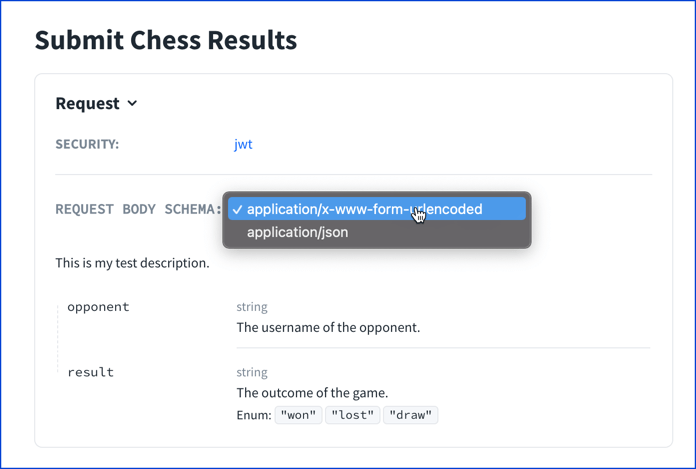Select the "draw" enum value
The height and width of the screenshot is (469, 696).
(x=411, y=415)
